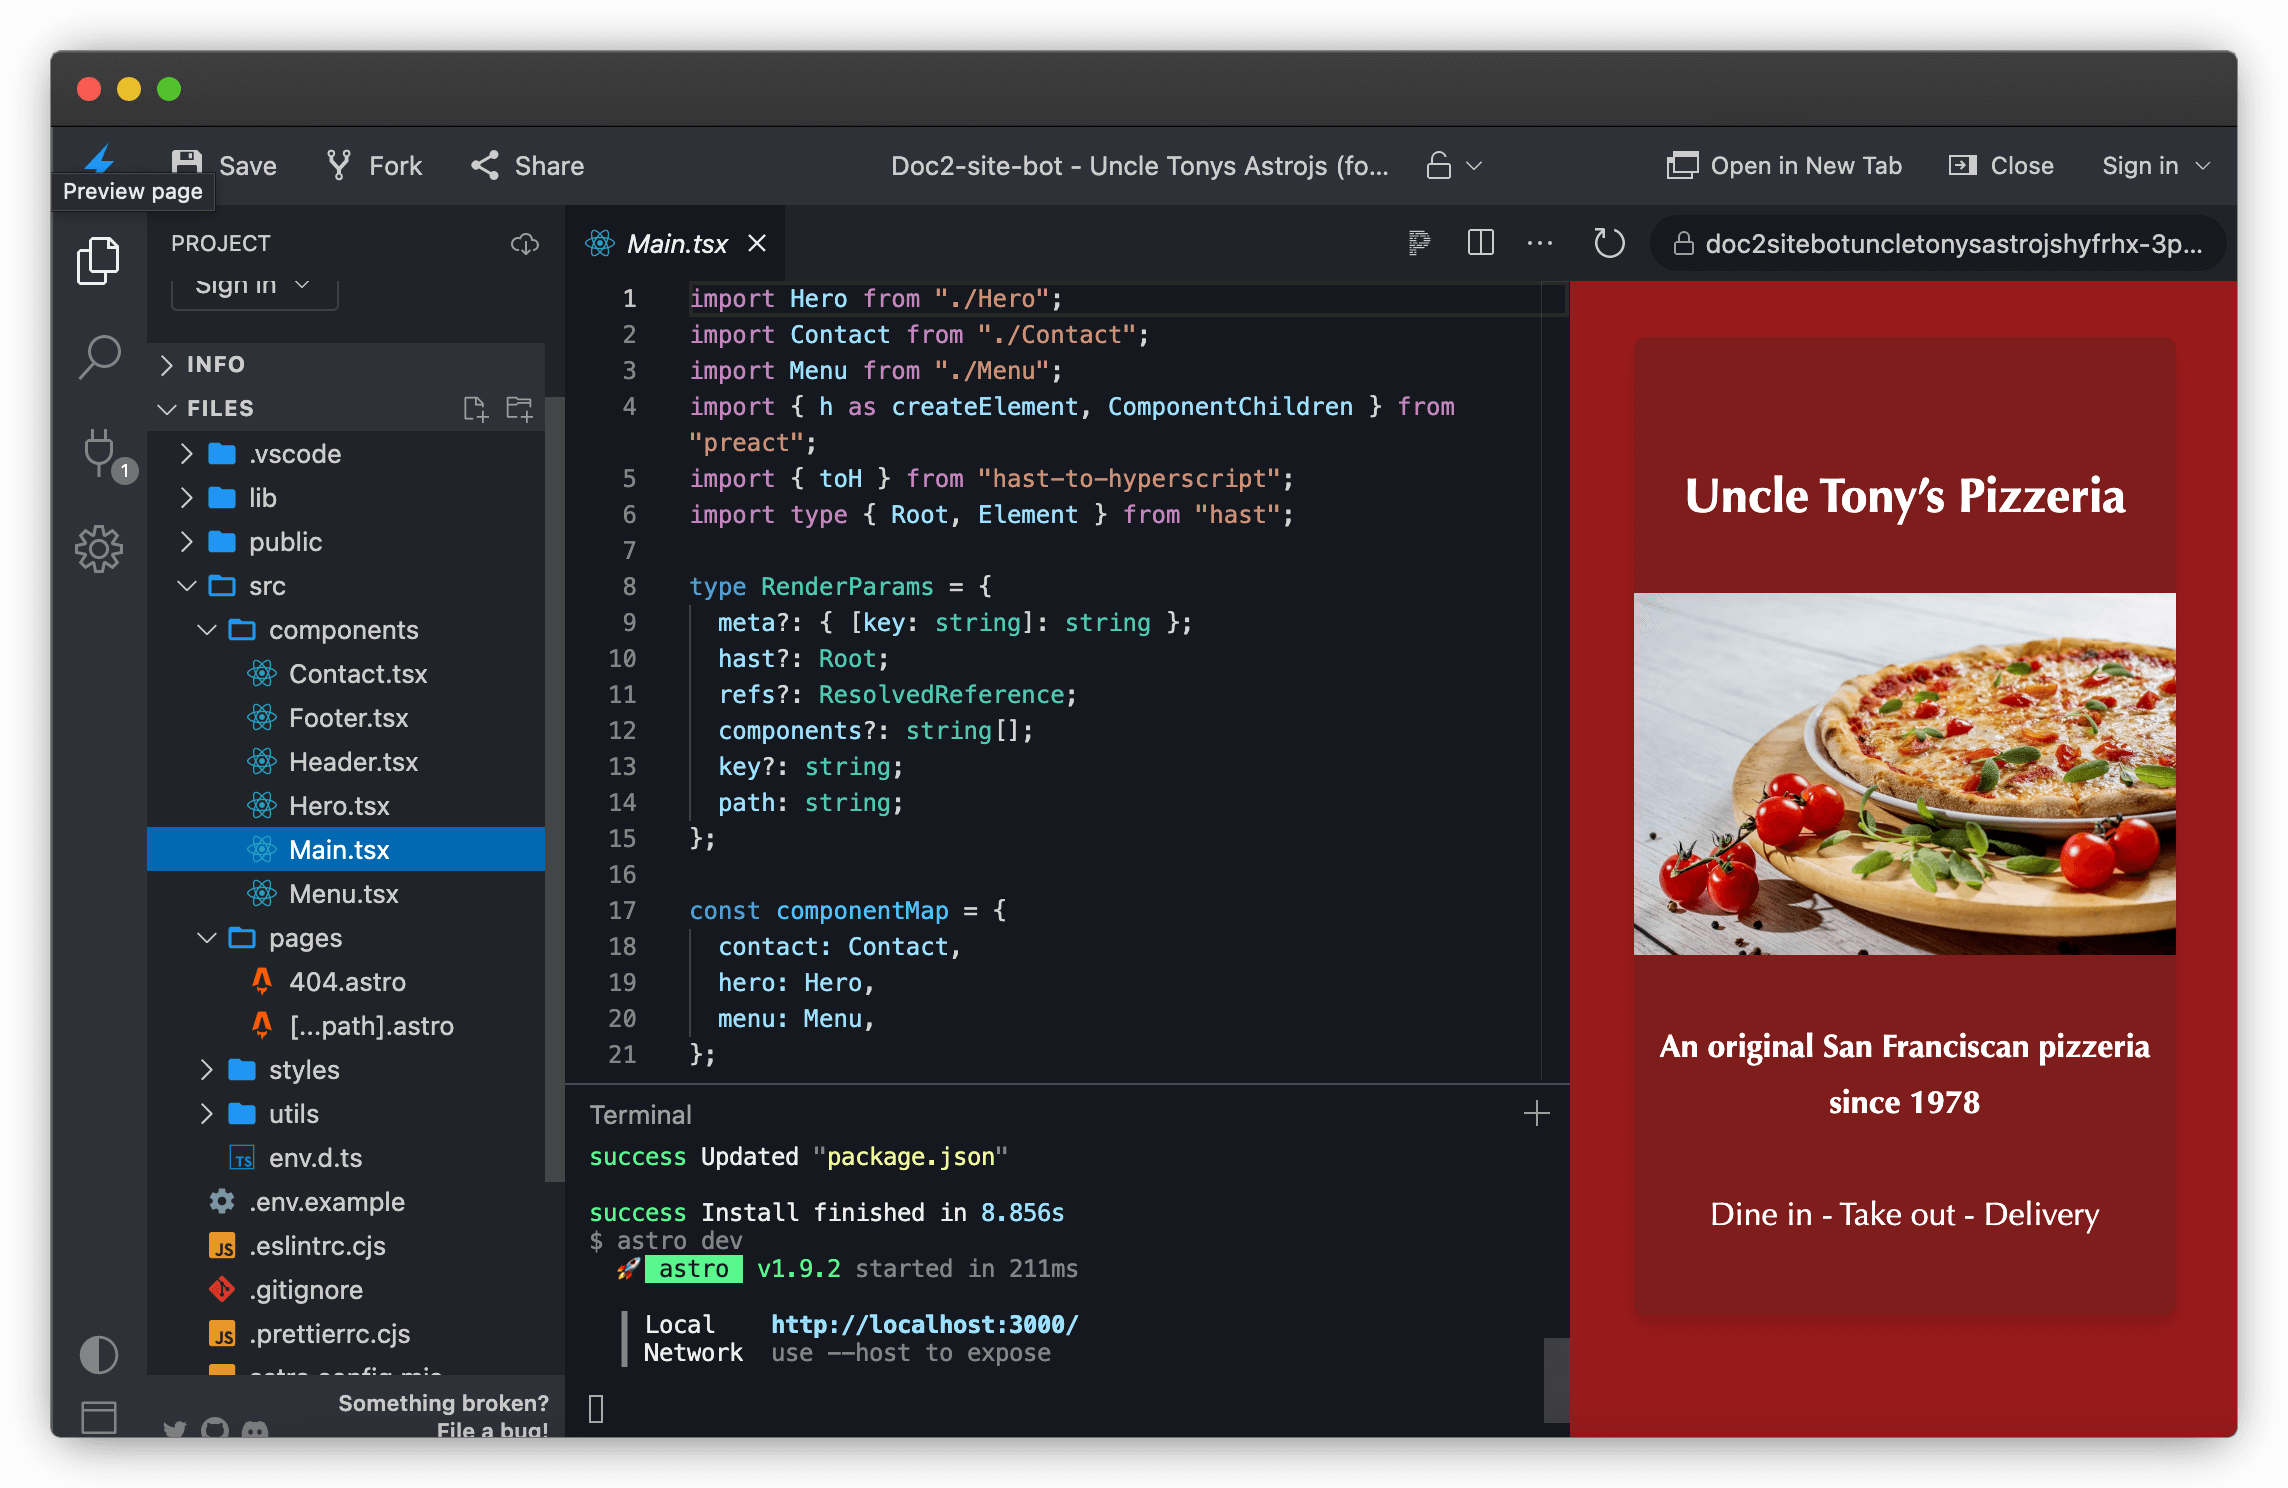This screenshot has width=2288, height=1488.
Task: Expand the INFO section
Action: point(168,364)
